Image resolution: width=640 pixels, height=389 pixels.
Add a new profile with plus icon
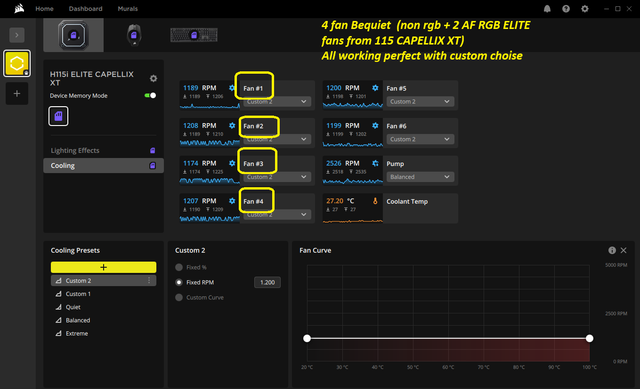point(17,93)
